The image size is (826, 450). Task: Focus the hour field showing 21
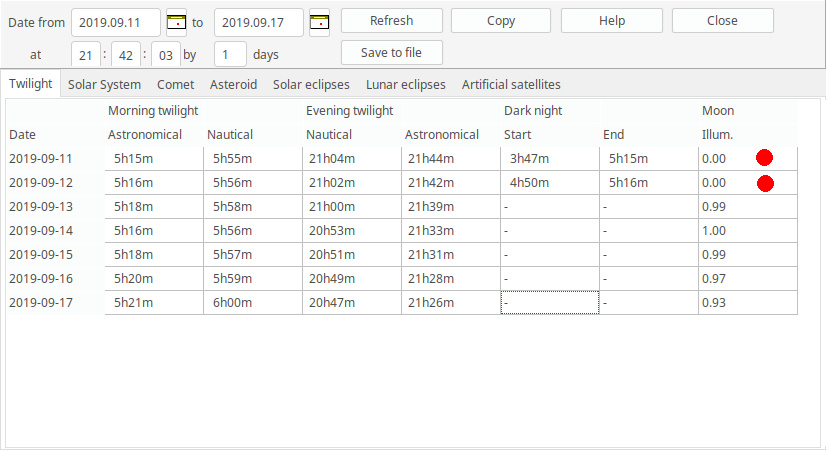click(86, 54)
